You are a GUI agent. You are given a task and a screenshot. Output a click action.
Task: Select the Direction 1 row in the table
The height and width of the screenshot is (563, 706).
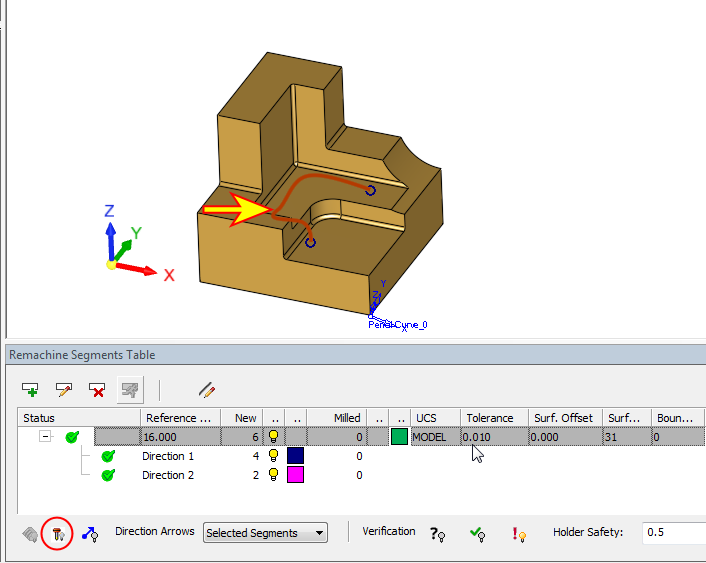(168, 456)
